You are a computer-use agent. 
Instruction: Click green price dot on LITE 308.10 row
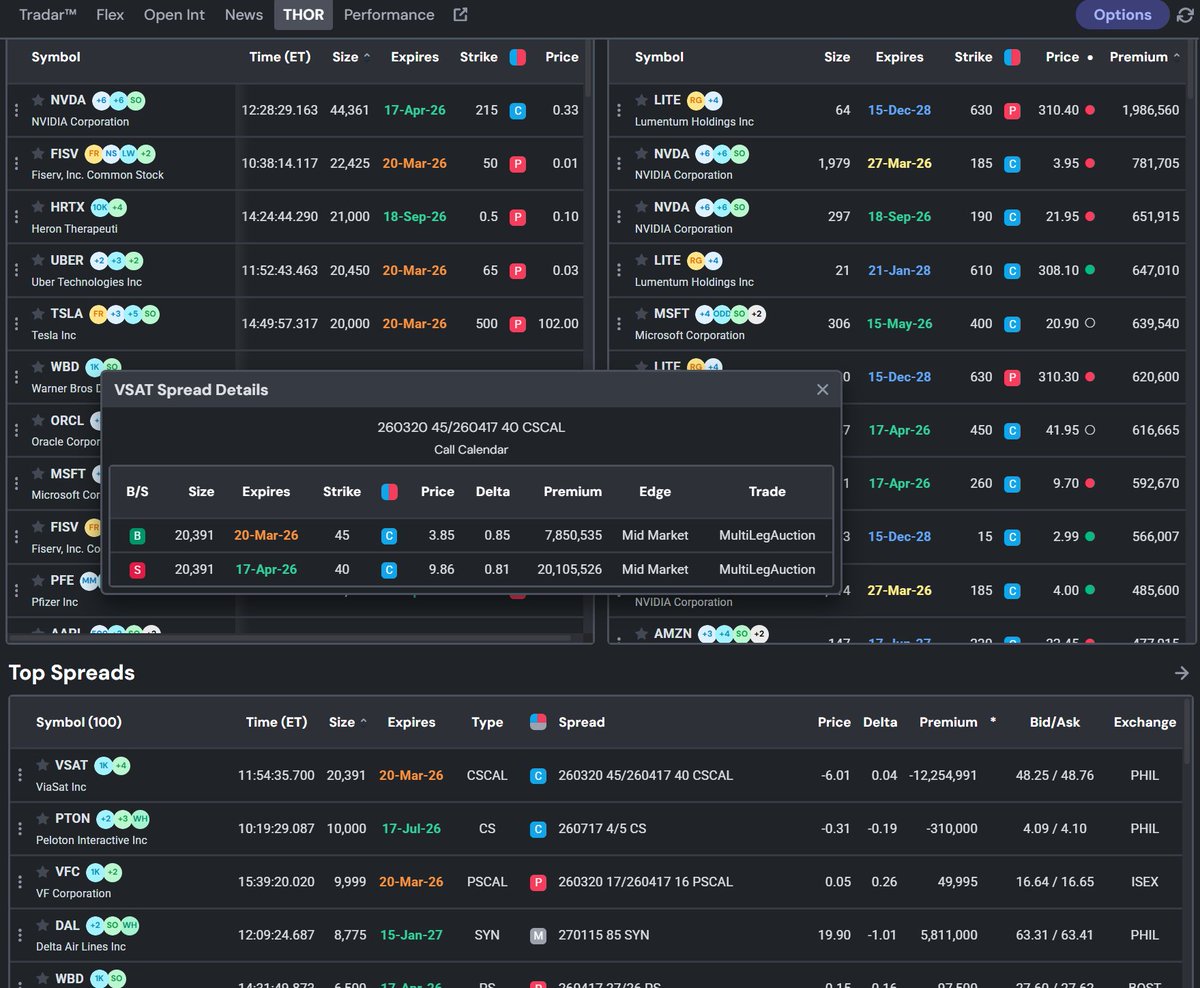click(1090, 270)
